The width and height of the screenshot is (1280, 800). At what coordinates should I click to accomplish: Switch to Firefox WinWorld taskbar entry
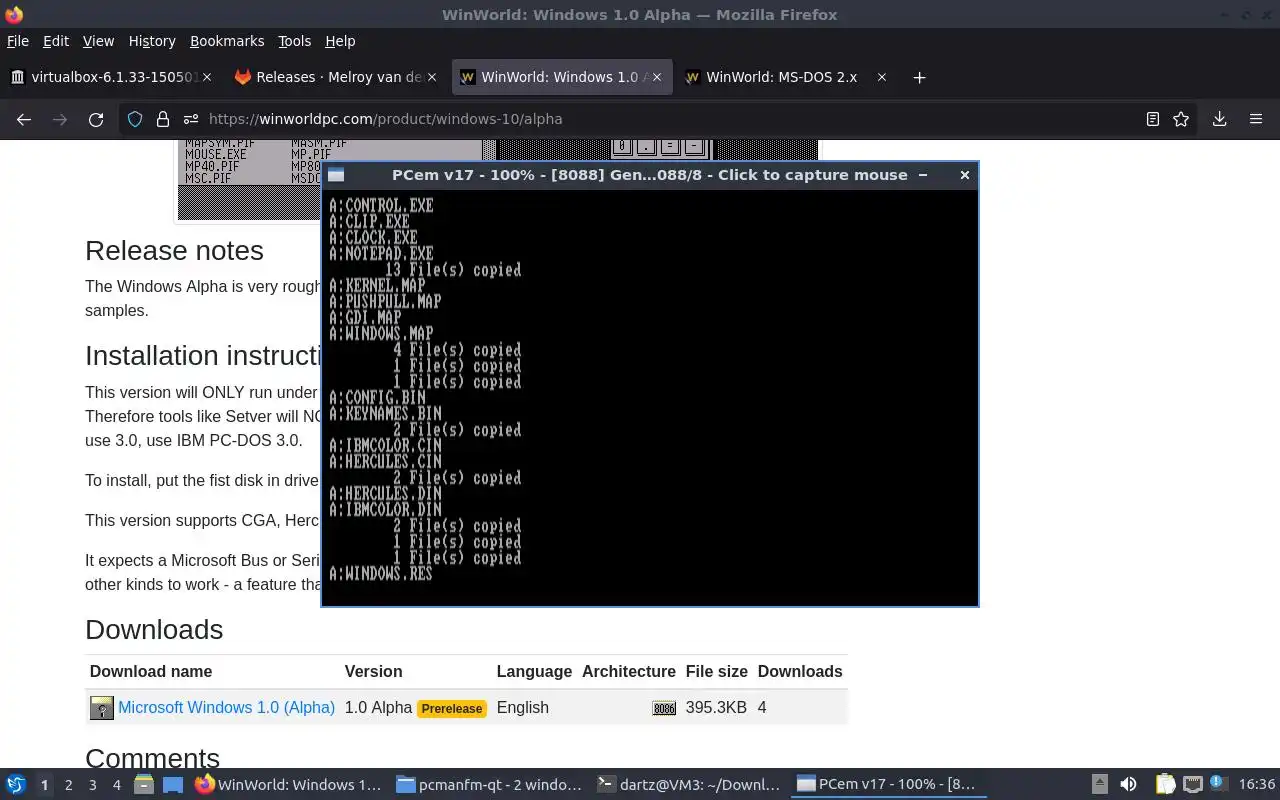coord(288,785)
